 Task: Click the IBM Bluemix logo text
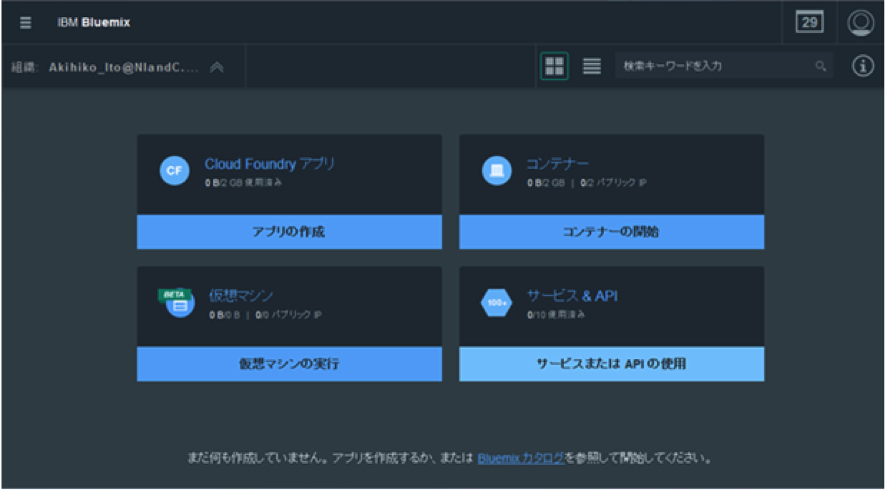pos(93,23)
